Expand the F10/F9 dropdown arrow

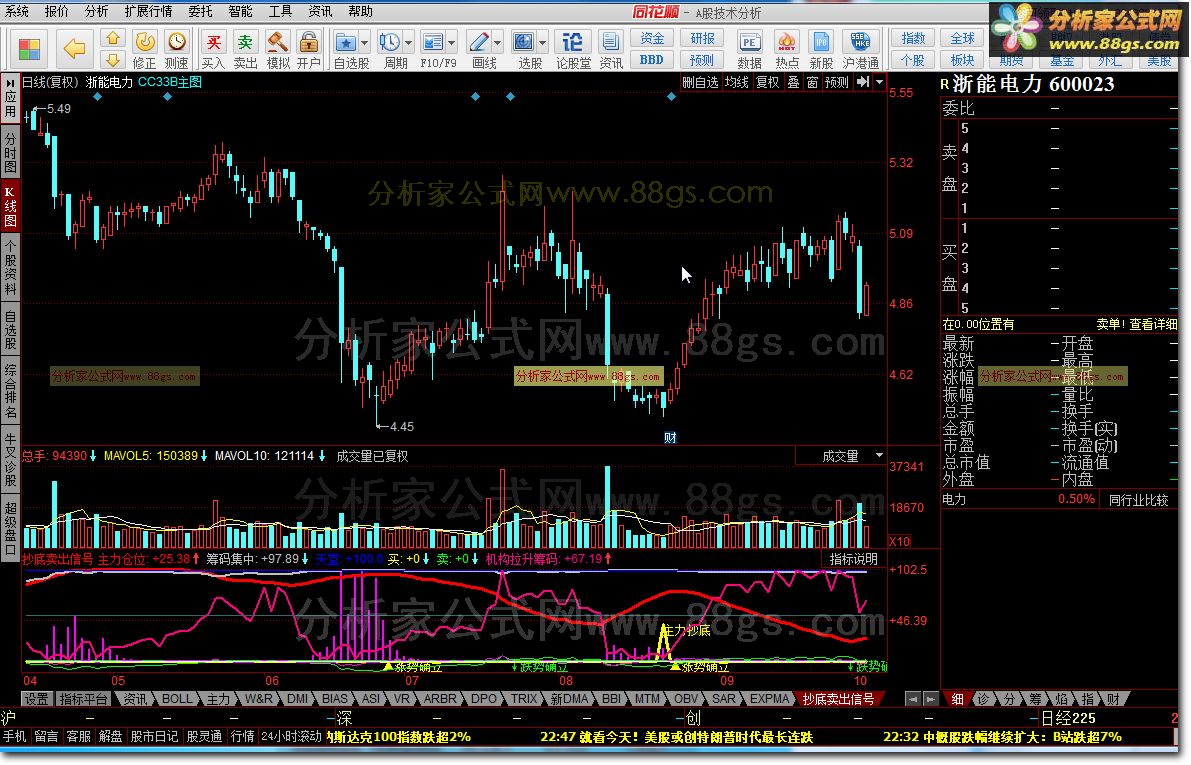coord(452,43)
